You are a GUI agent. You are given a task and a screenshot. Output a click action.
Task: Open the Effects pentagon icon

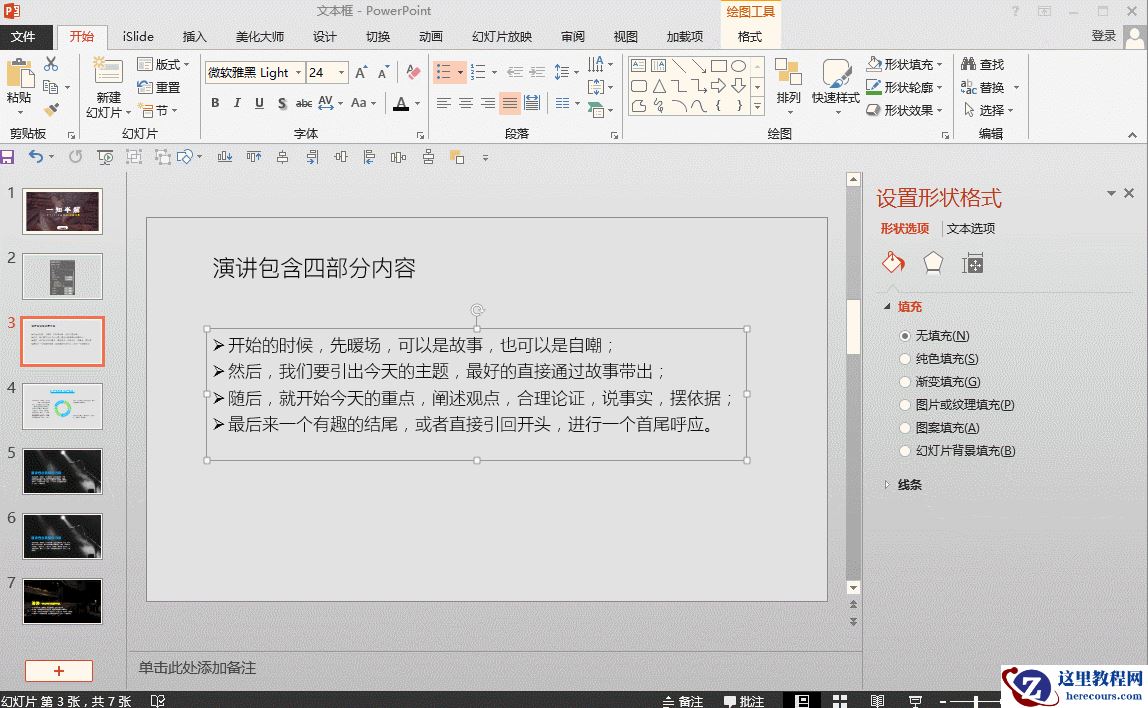pos(932,262)
